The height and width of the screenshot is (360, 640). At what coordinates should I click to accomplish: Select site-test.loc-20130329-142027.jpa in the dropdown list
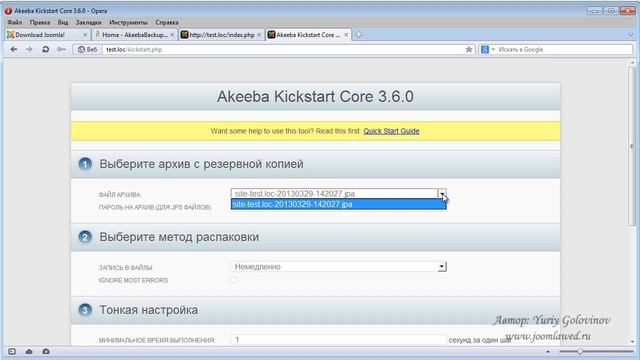pos(338,204)
